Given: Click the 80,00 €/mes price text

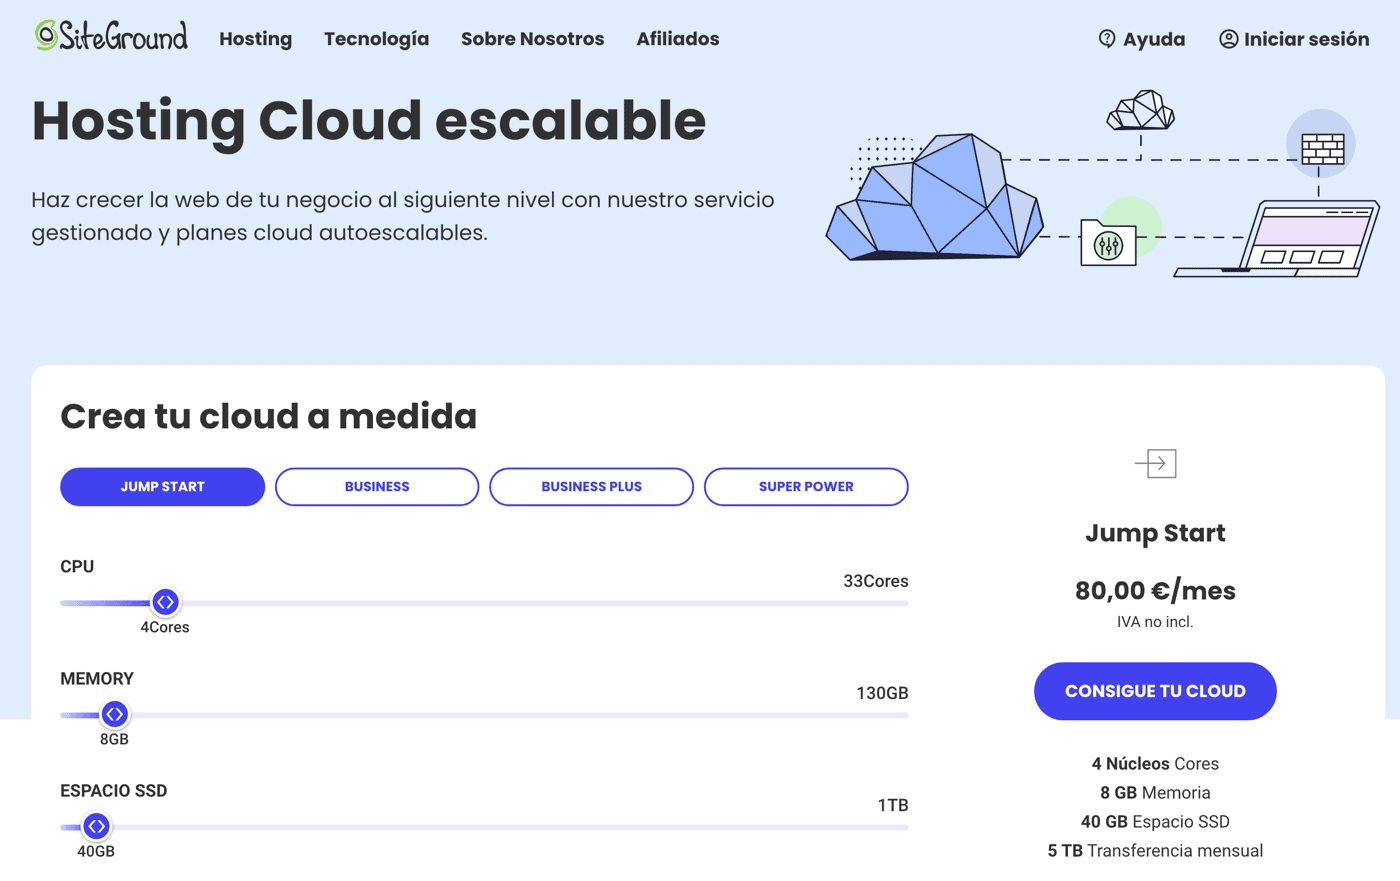Looking at the screenshot, I should tap(1155, 591).
